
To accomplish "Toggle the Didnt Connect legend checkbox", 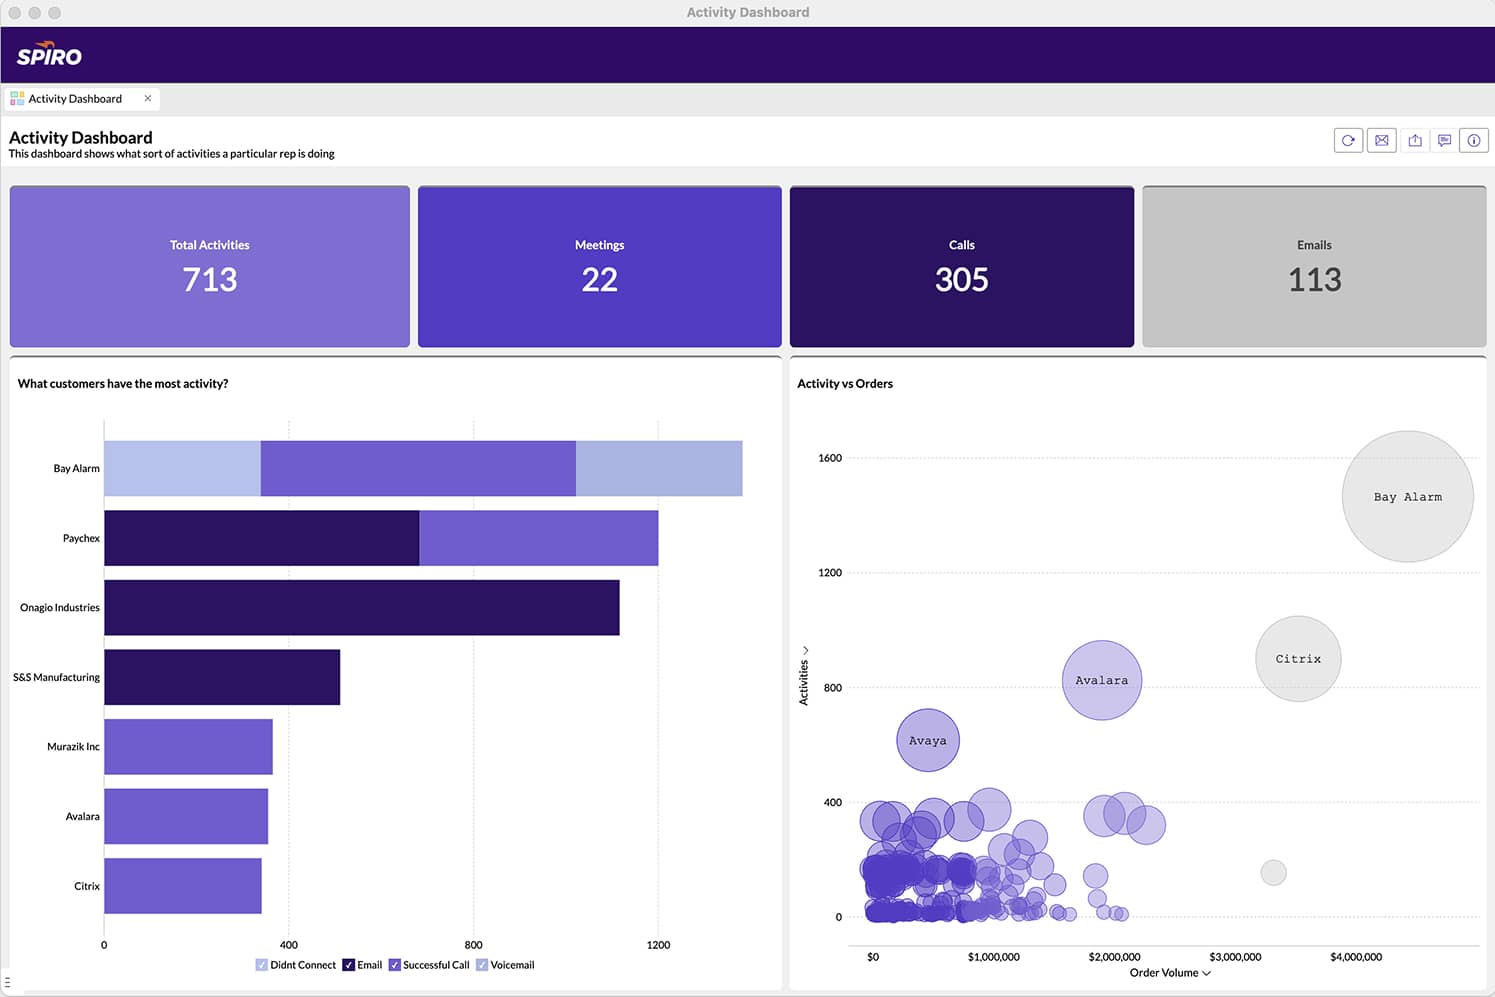I will pos(262,965).
